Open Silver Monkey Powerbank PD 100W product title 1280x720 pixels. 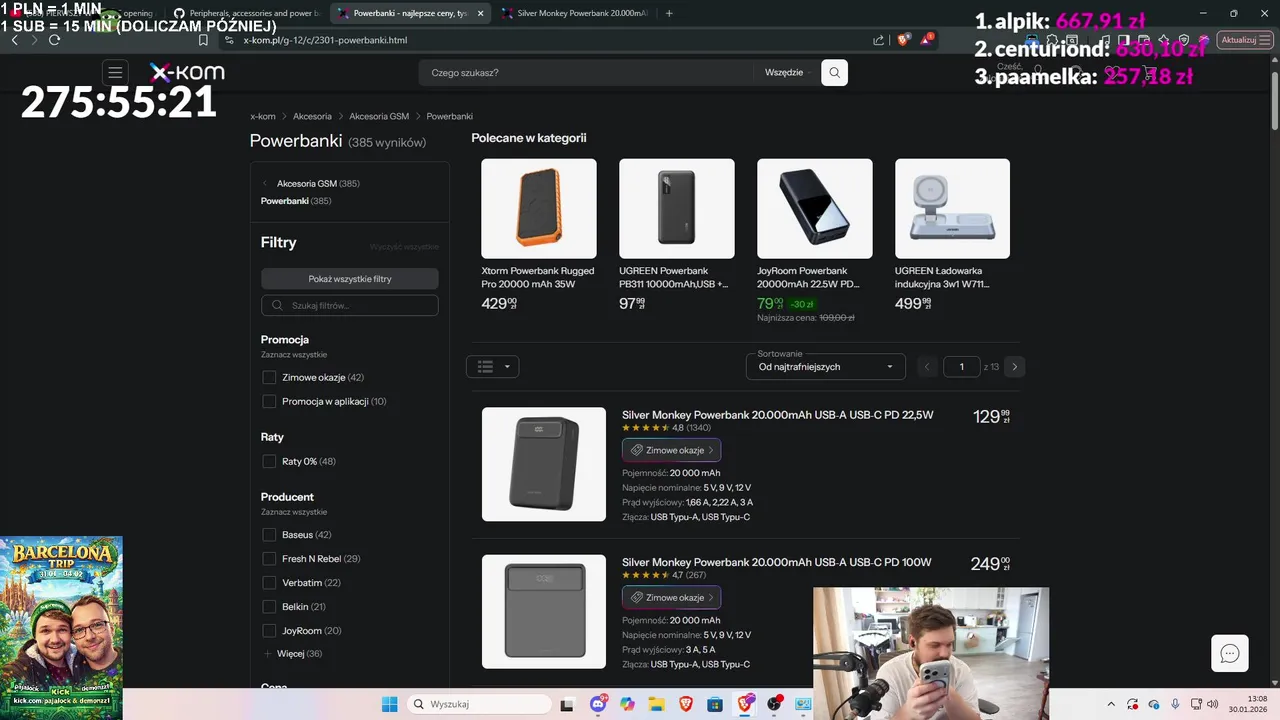click(x=777, y=562)
